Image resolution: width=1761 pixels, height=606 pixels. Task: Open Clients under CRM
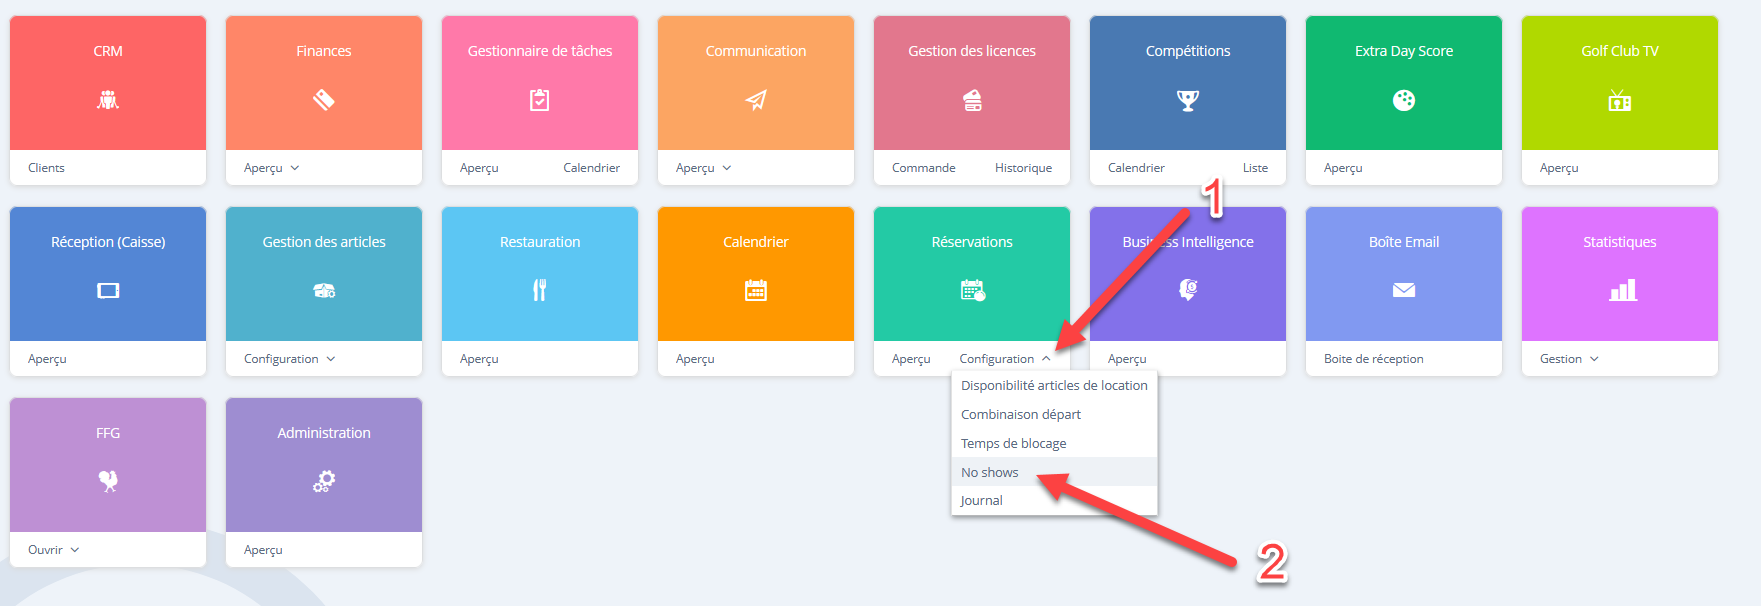(x=46, y=168)
